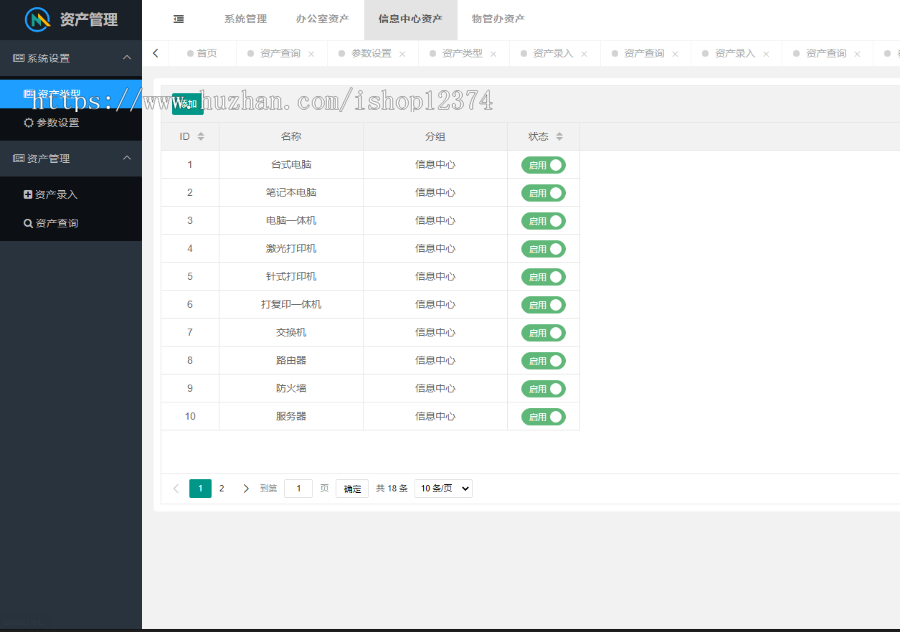Disable the 激光打印机 status switch
This screenshot has height=632, width=900.
coord(543,249)
